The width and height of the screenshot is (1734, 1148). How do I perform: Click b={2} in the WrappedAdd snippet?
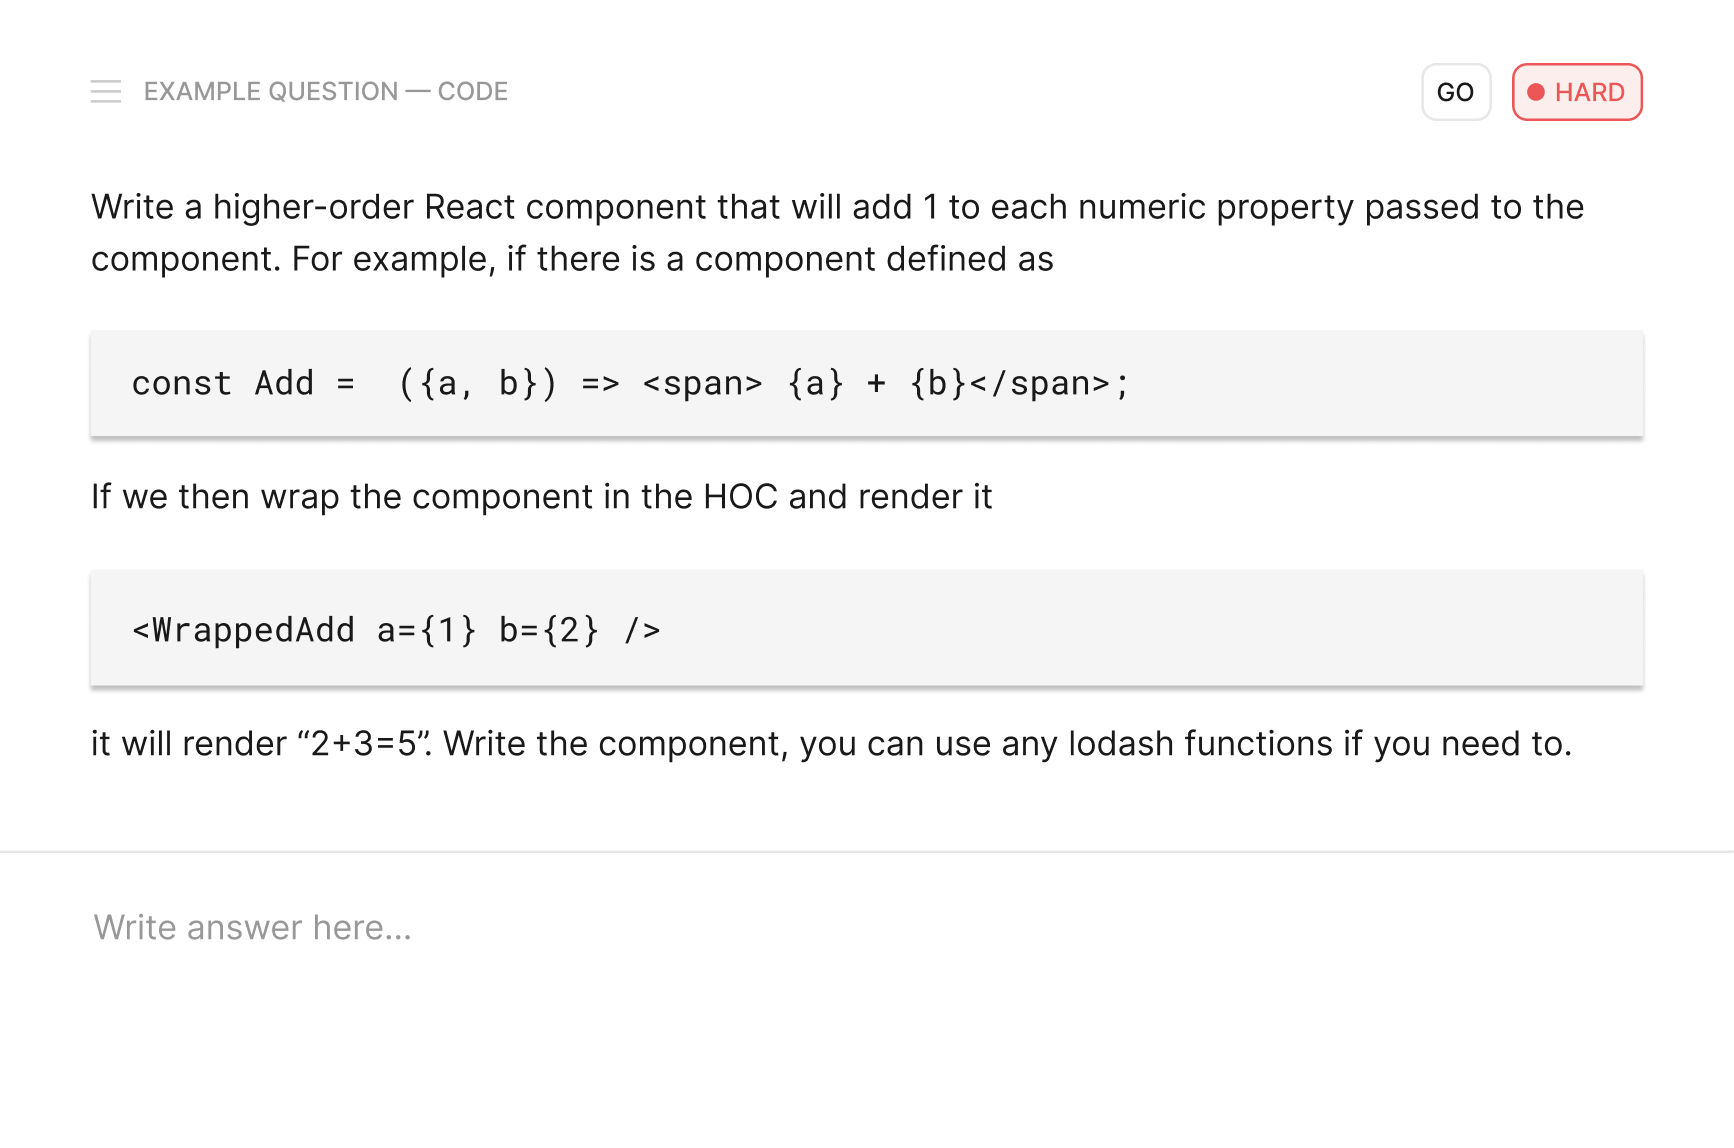click(549, 630)
